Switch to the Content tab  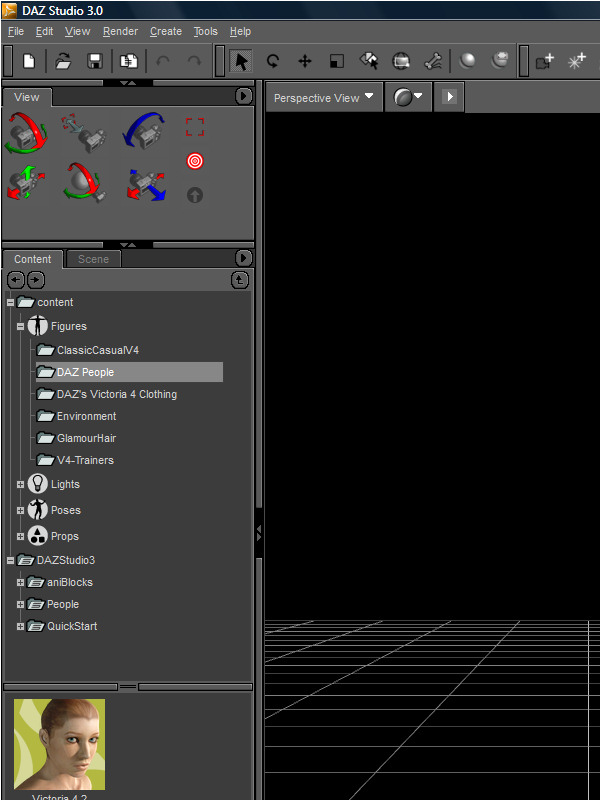pos(33,259)
